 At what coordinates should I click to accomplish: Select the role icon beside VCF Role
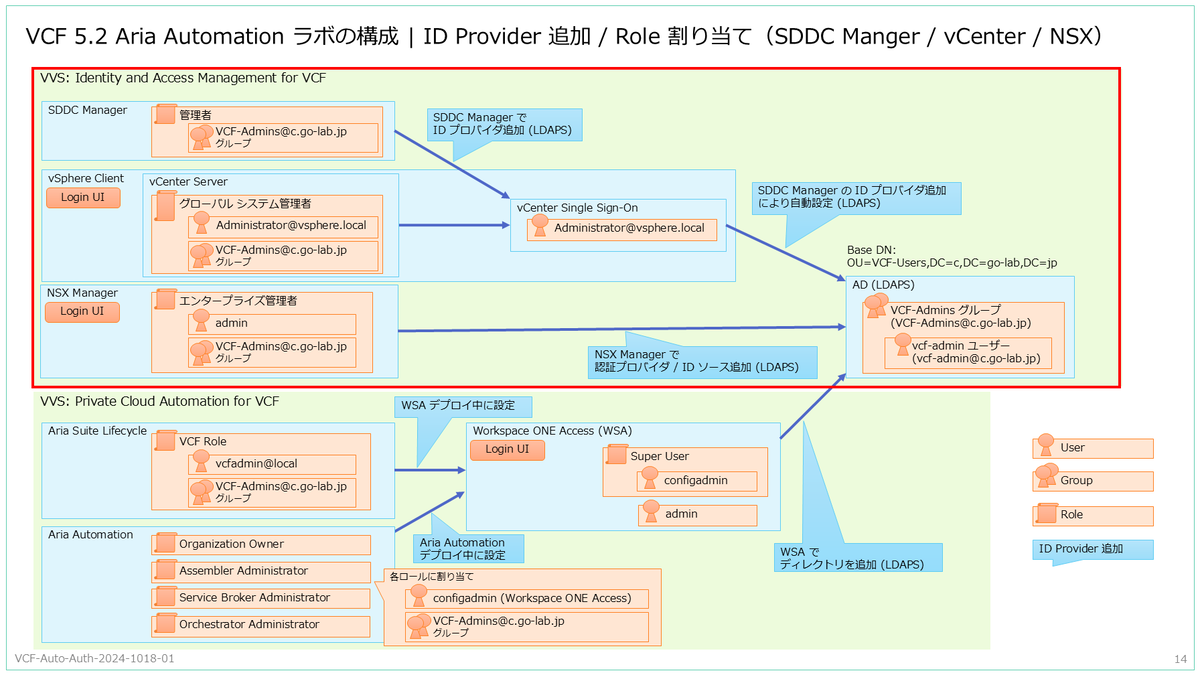[x=165, y=441]
